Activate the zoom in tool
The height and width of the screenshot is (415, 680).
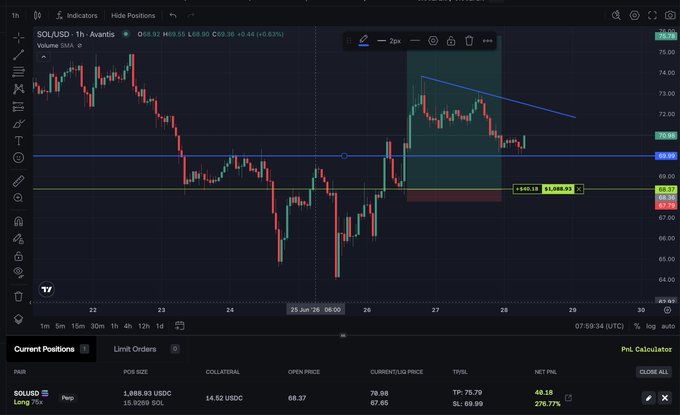pyautogui.click(x=18, y=198)
